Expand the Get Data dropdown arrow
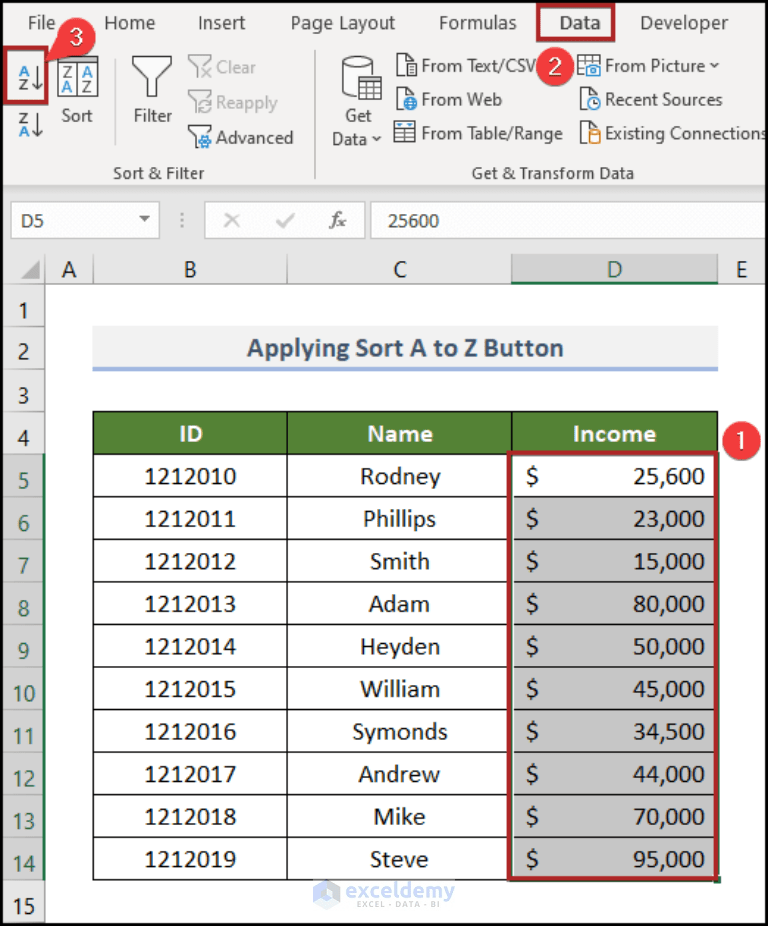 (376, 139)
